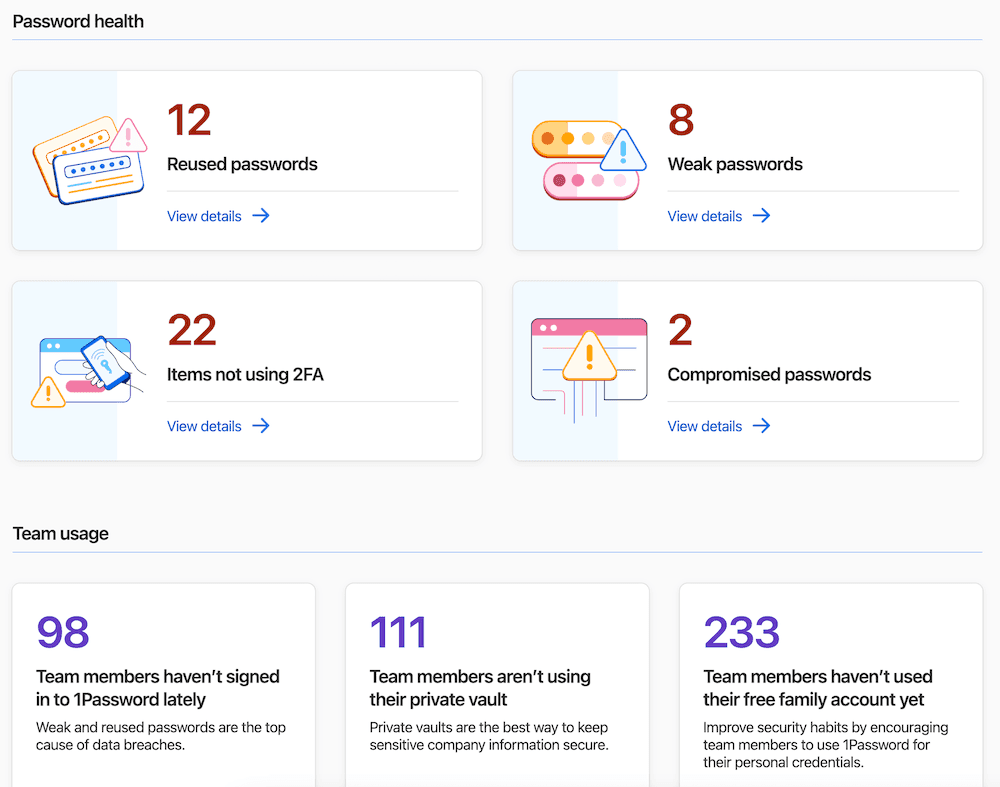Viewport: 1000px width, 787px height.
Task: Open View details for Reused passwords
Action: (204, 216)
